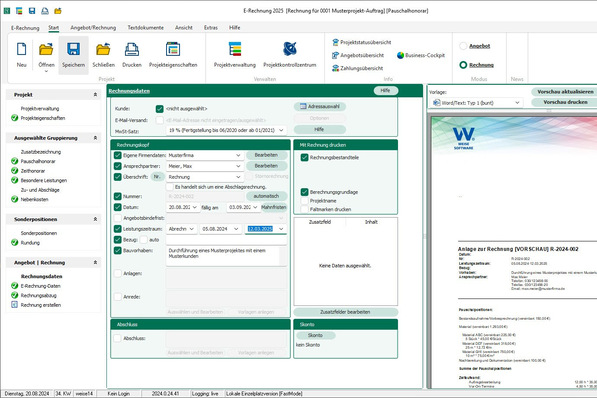Open the Textdokumente tab
Viewport: 597px width, 398px height.
click(x=146, y=28)
